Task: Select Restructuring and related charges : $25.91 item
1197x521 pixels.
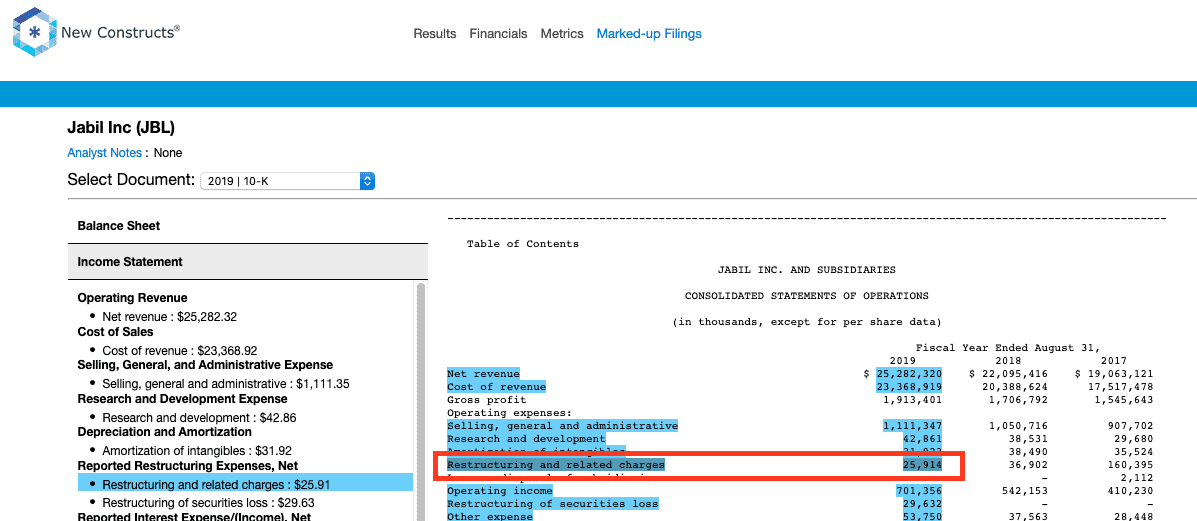Action: pyautogui.click(x=246, y=484)
